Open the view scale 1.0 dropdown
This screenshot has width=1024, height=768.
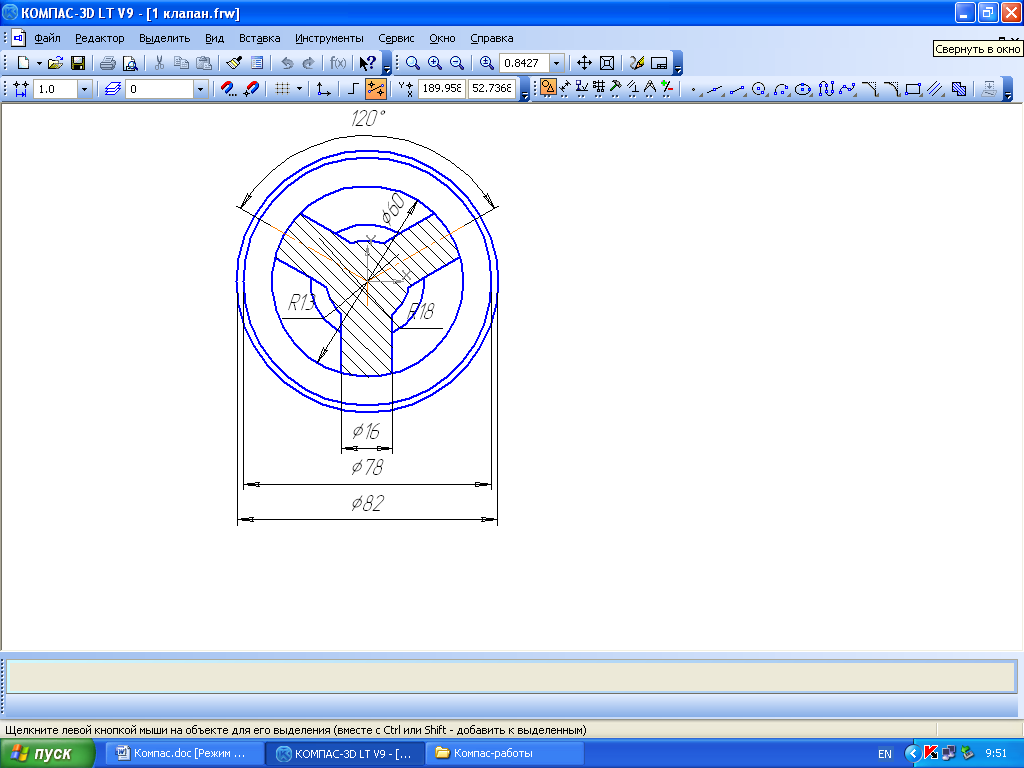[x=84, y=89]
